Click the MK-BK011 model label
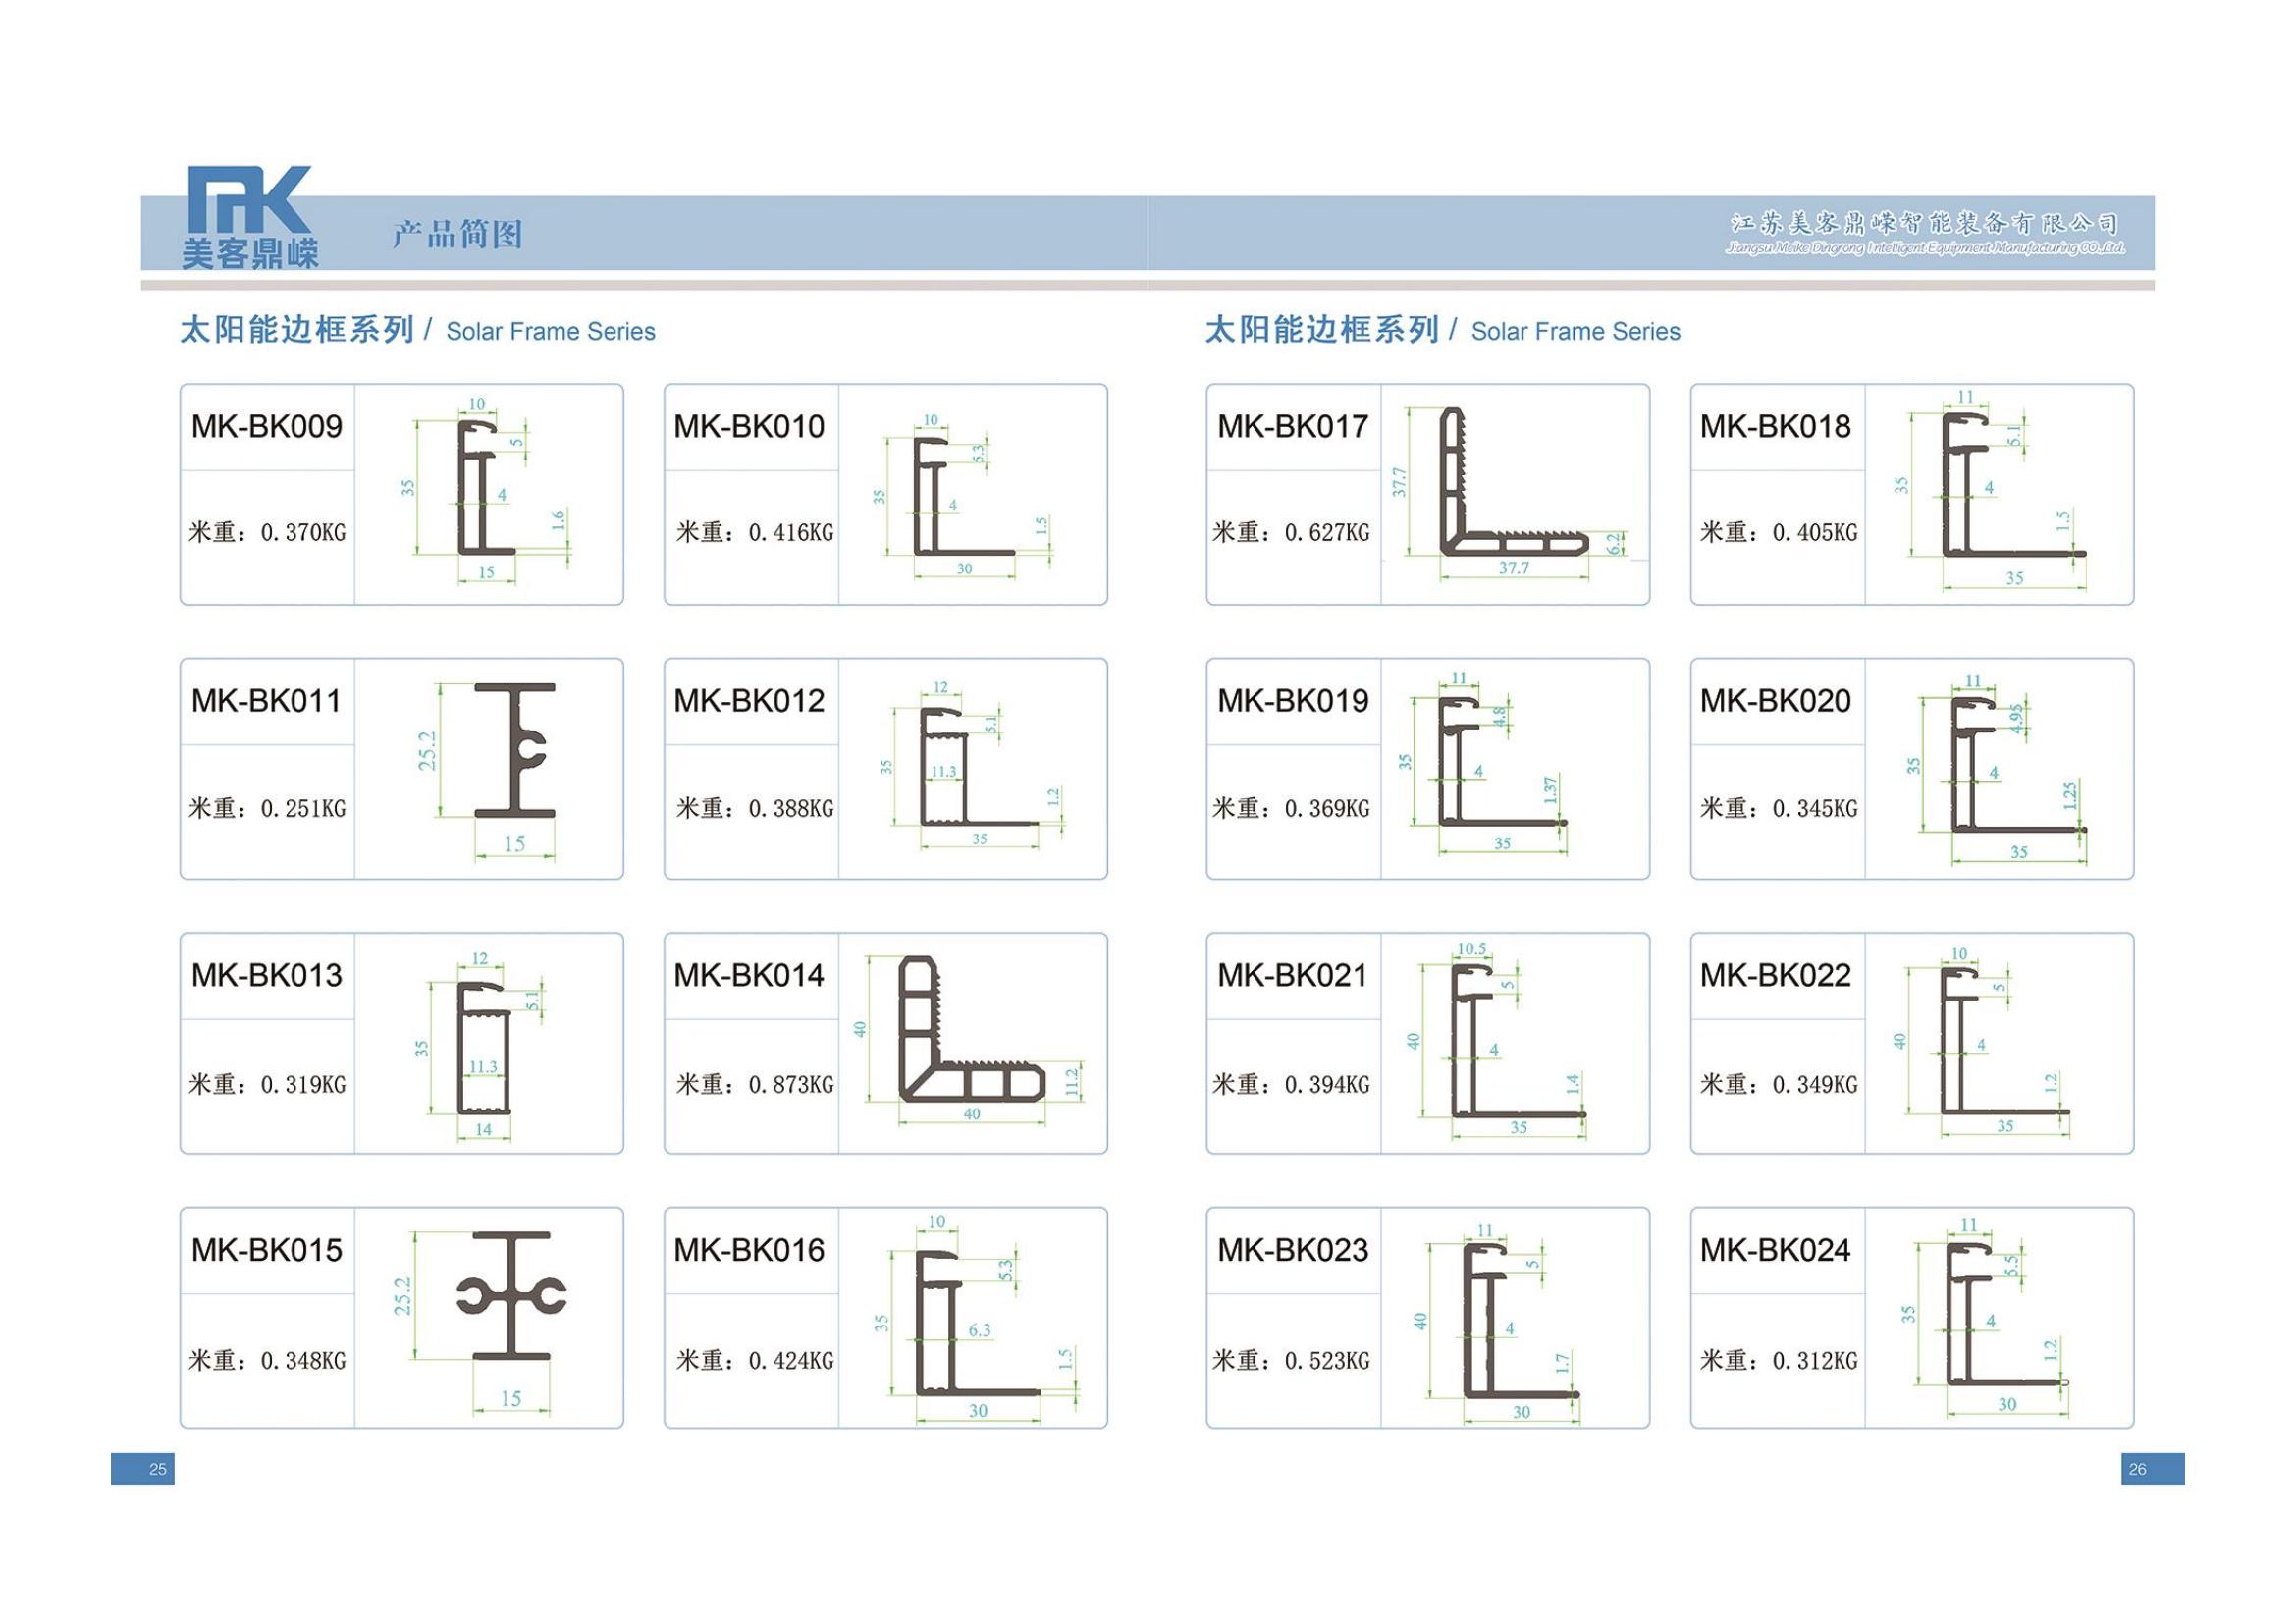The height and width of the screenshot is (1624, 2296). coord(267,701)
